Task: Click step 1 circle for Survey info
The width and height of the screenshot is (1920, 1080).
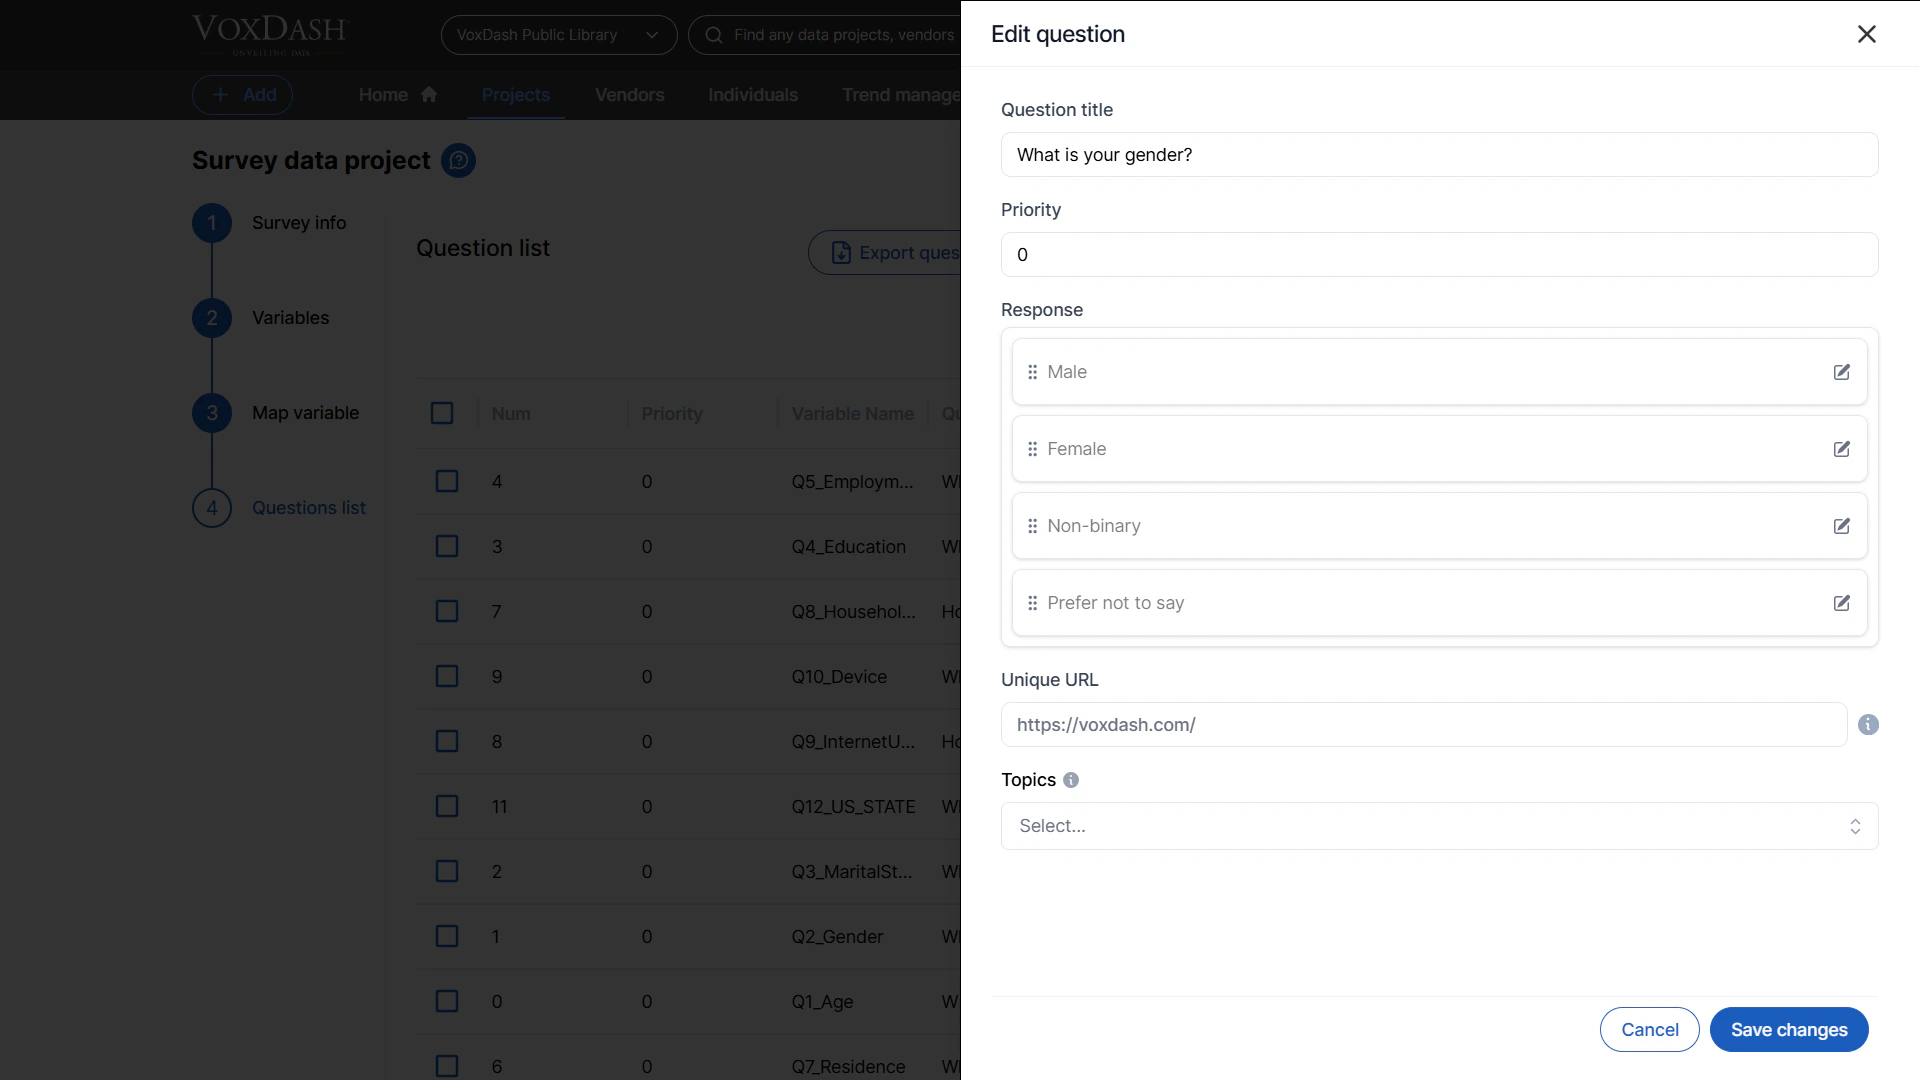Action: point(212,223)
